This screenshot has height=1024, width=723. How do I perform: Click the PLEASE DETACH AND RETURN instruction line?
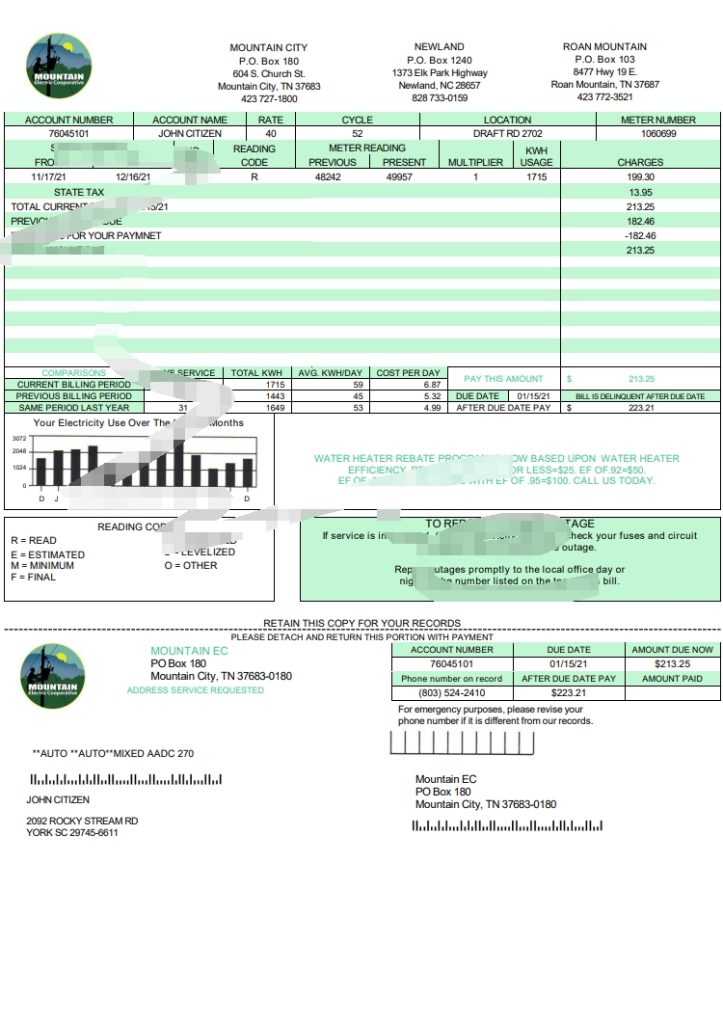coord(362,637)
